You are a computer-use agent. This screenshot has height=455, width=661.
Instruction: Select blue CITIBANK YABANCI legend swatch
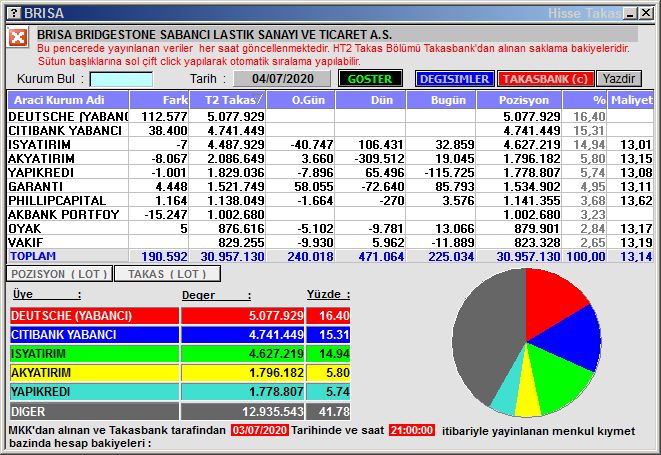click(x=94, y=335)
